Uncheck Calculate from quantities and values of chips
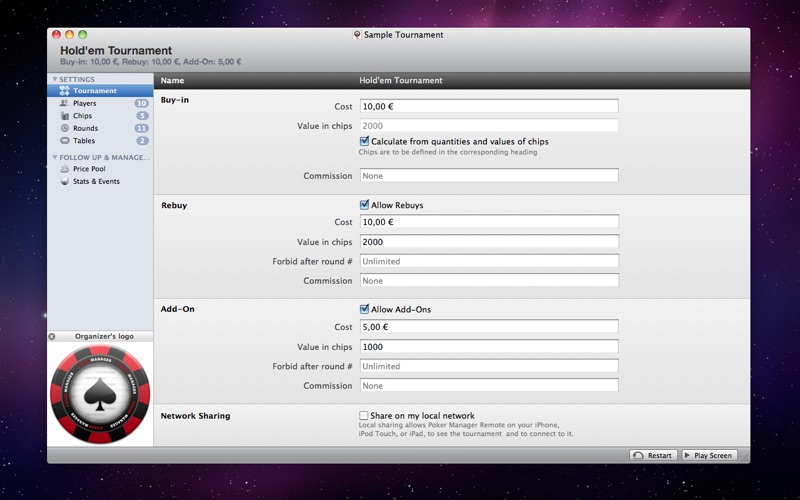 click(x=365, y=141)
